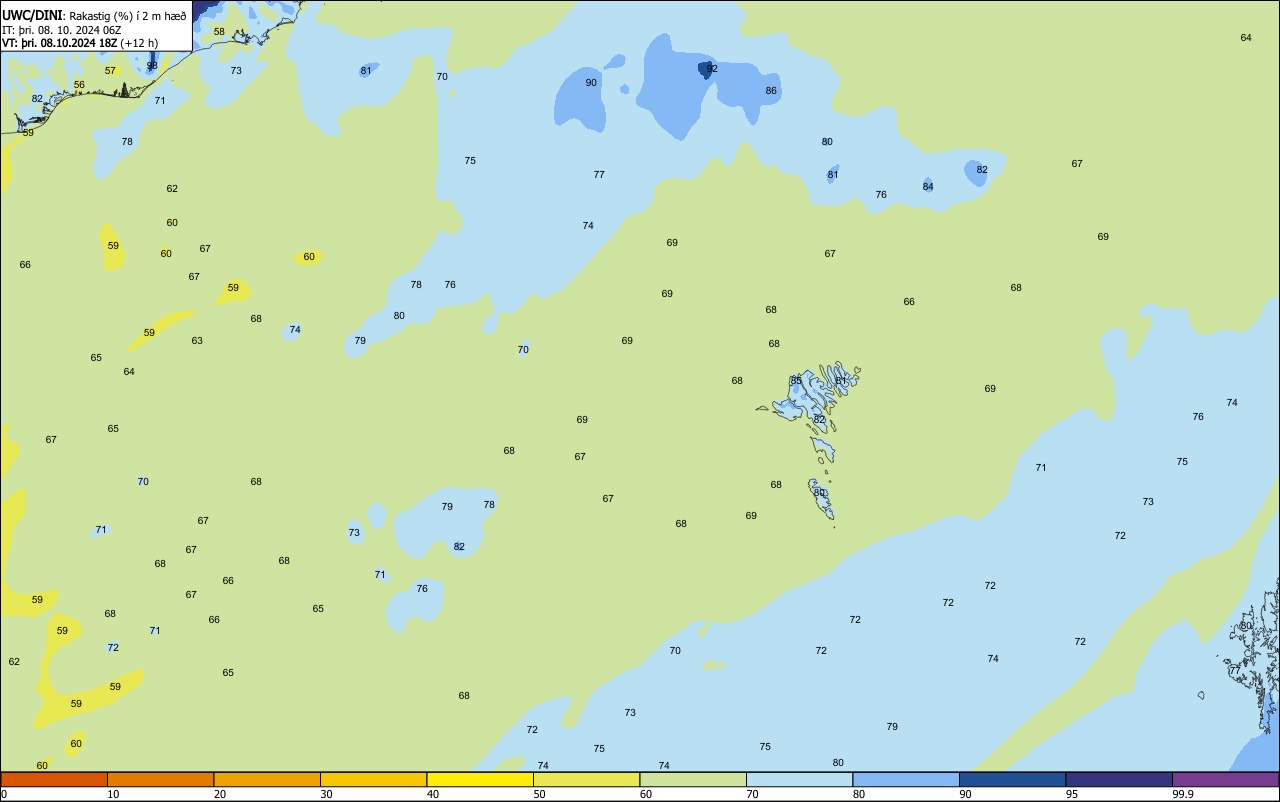The image size is (1280, 802).
Task: Click the purple legend swatch above 99.9
Action: (x=1225, y=779)
